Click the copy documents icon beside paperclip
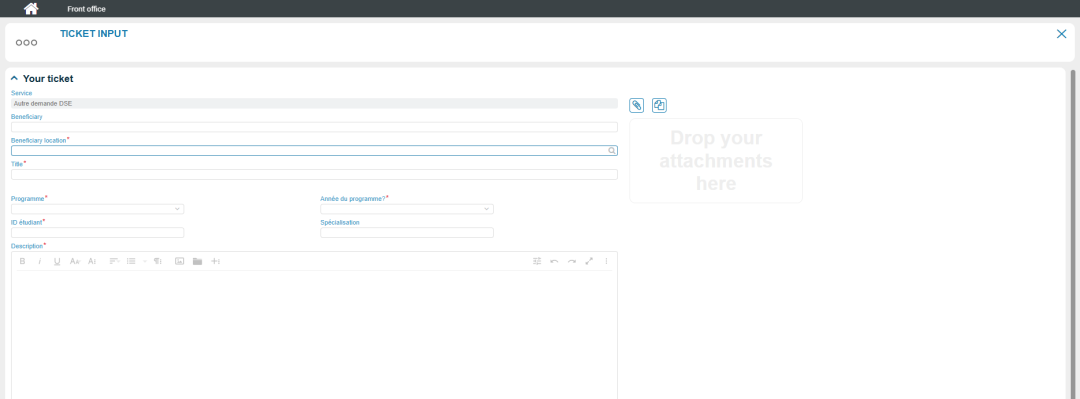The image size is (1080, 399). [659, 105]
